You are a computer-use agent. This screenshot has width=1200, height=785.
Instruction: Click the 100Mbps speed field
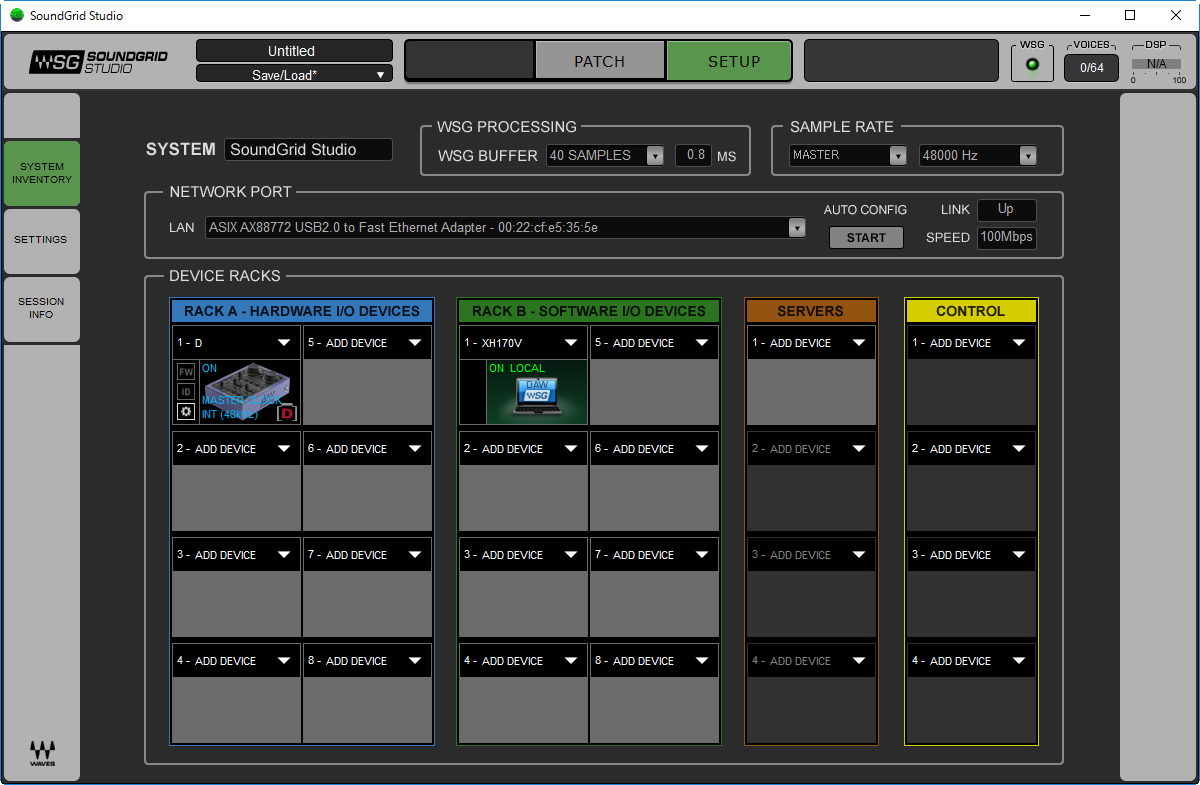[x=1006, y=238]
